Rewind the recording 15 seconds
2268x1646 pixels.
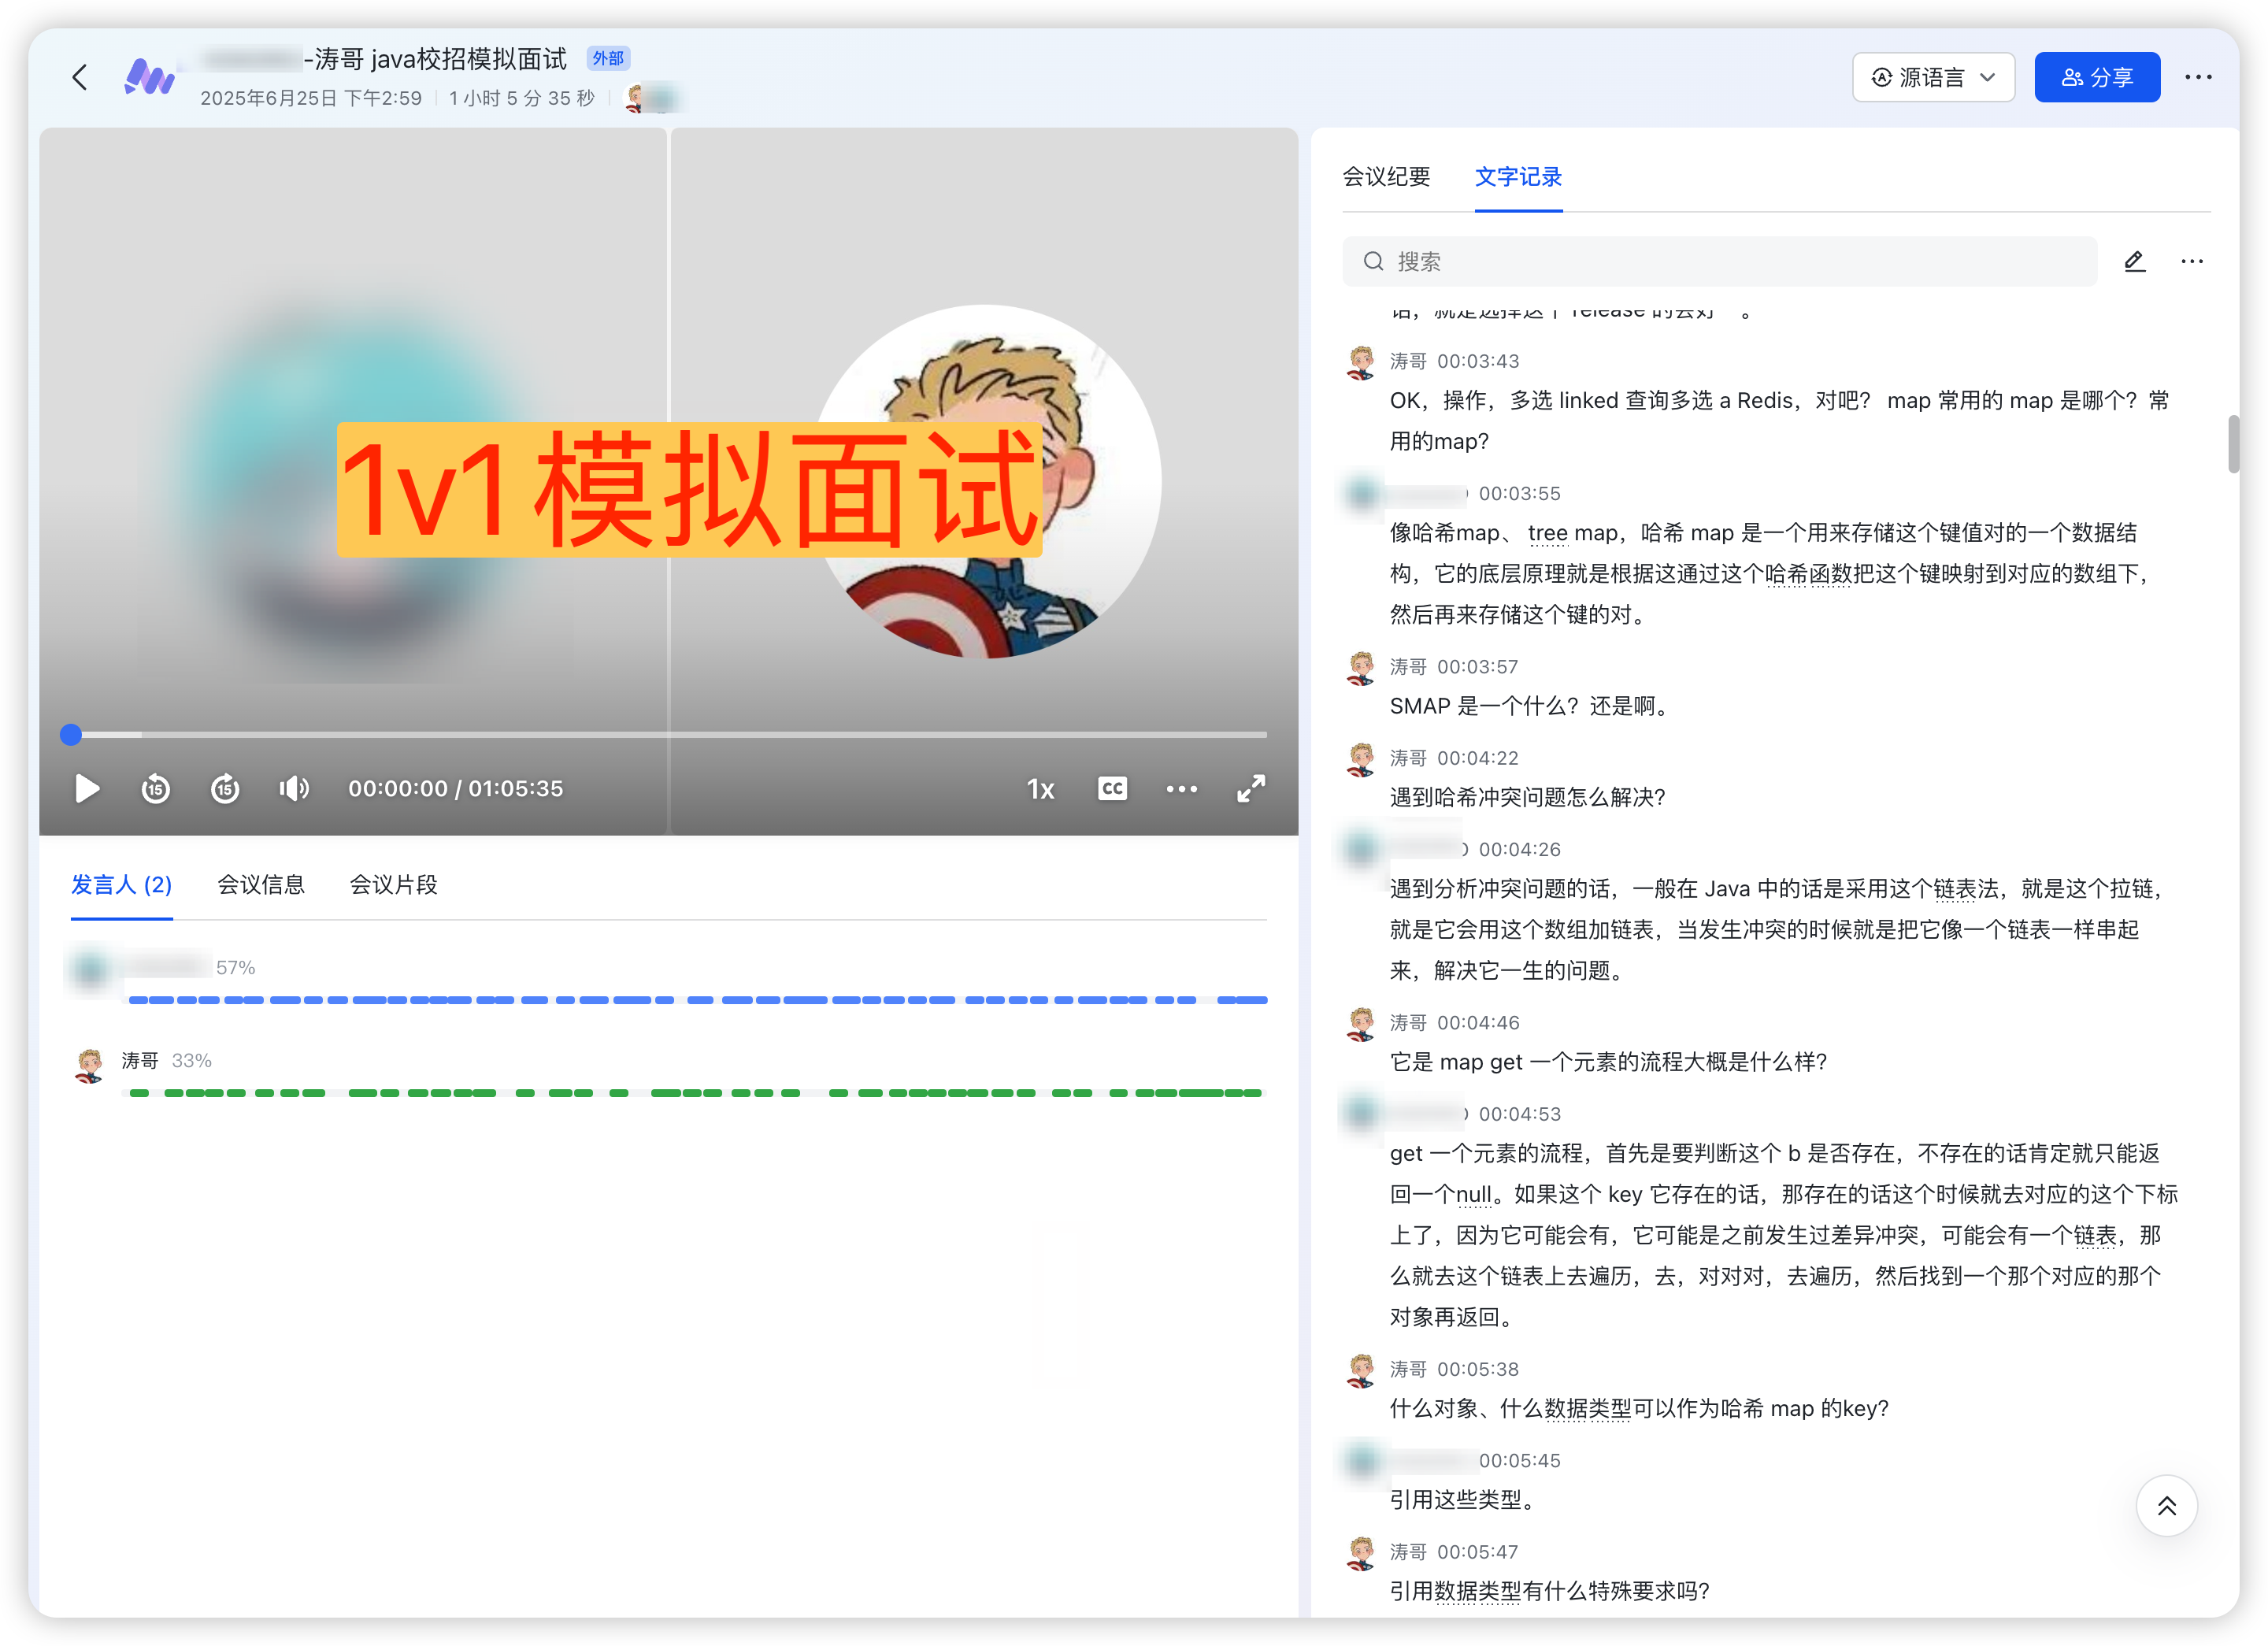tap(156, 789)
